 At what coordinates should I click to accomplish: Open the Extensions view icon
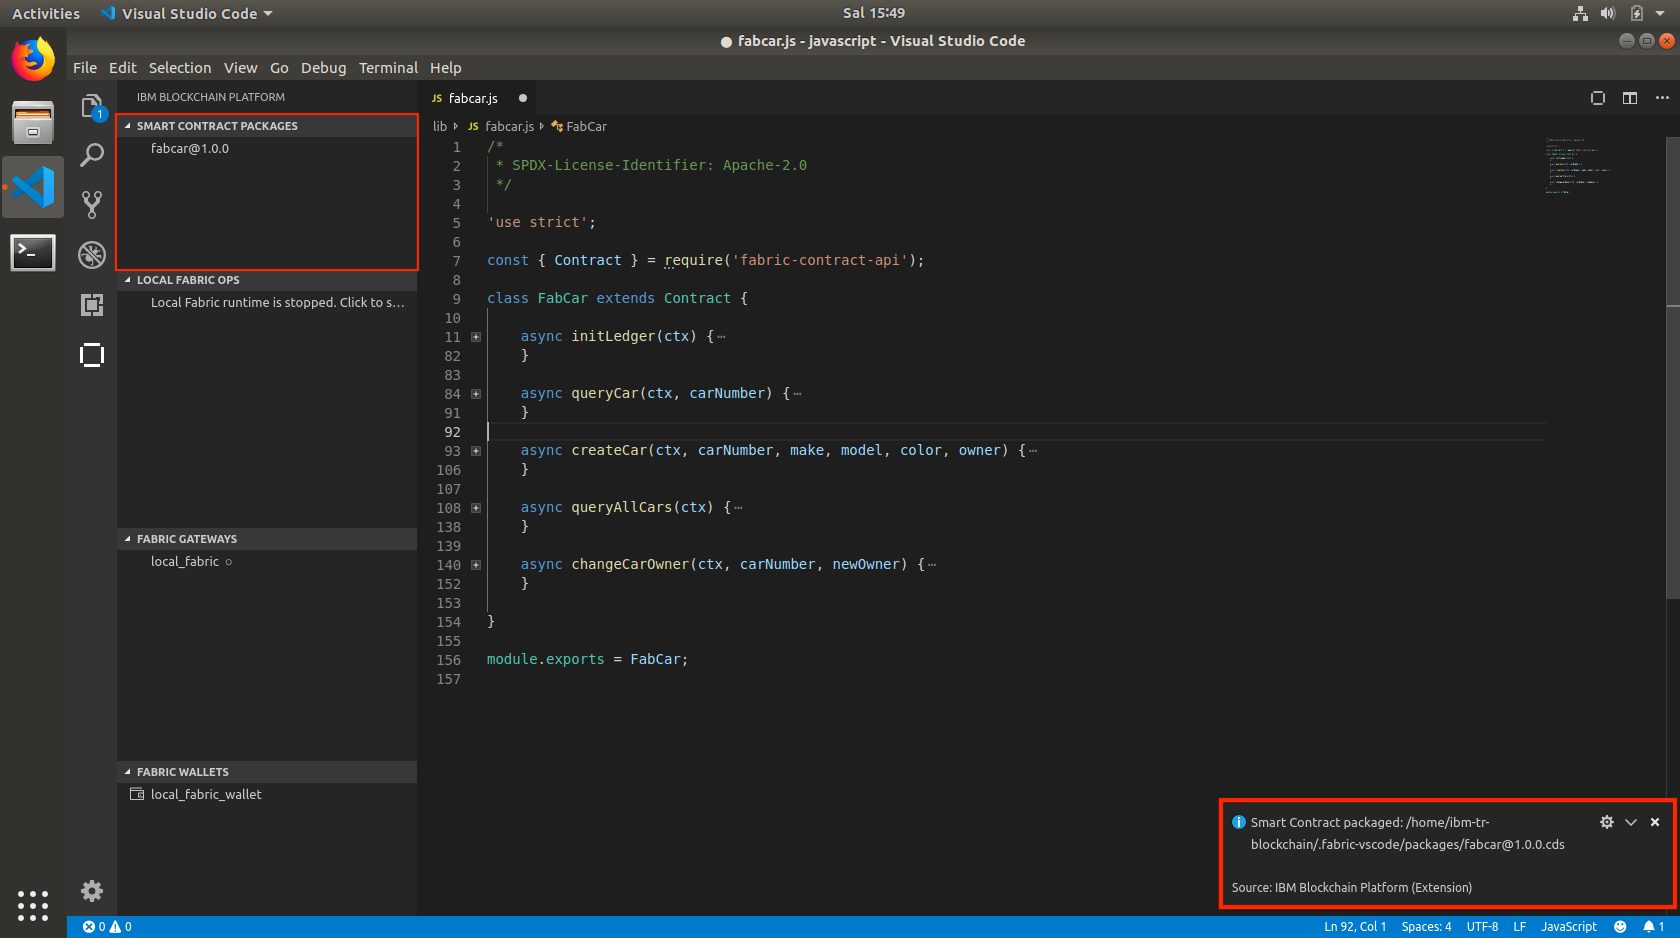pos(92,305)
